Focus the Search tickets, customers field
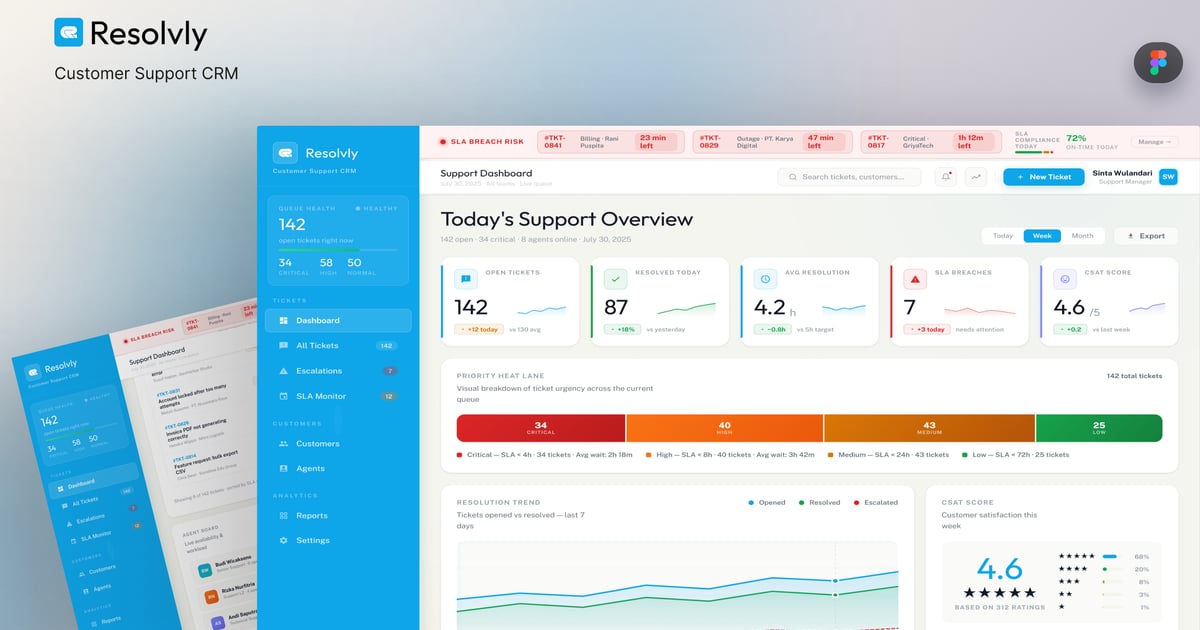This screenshot has height=630, width=1200. (850, 177)
